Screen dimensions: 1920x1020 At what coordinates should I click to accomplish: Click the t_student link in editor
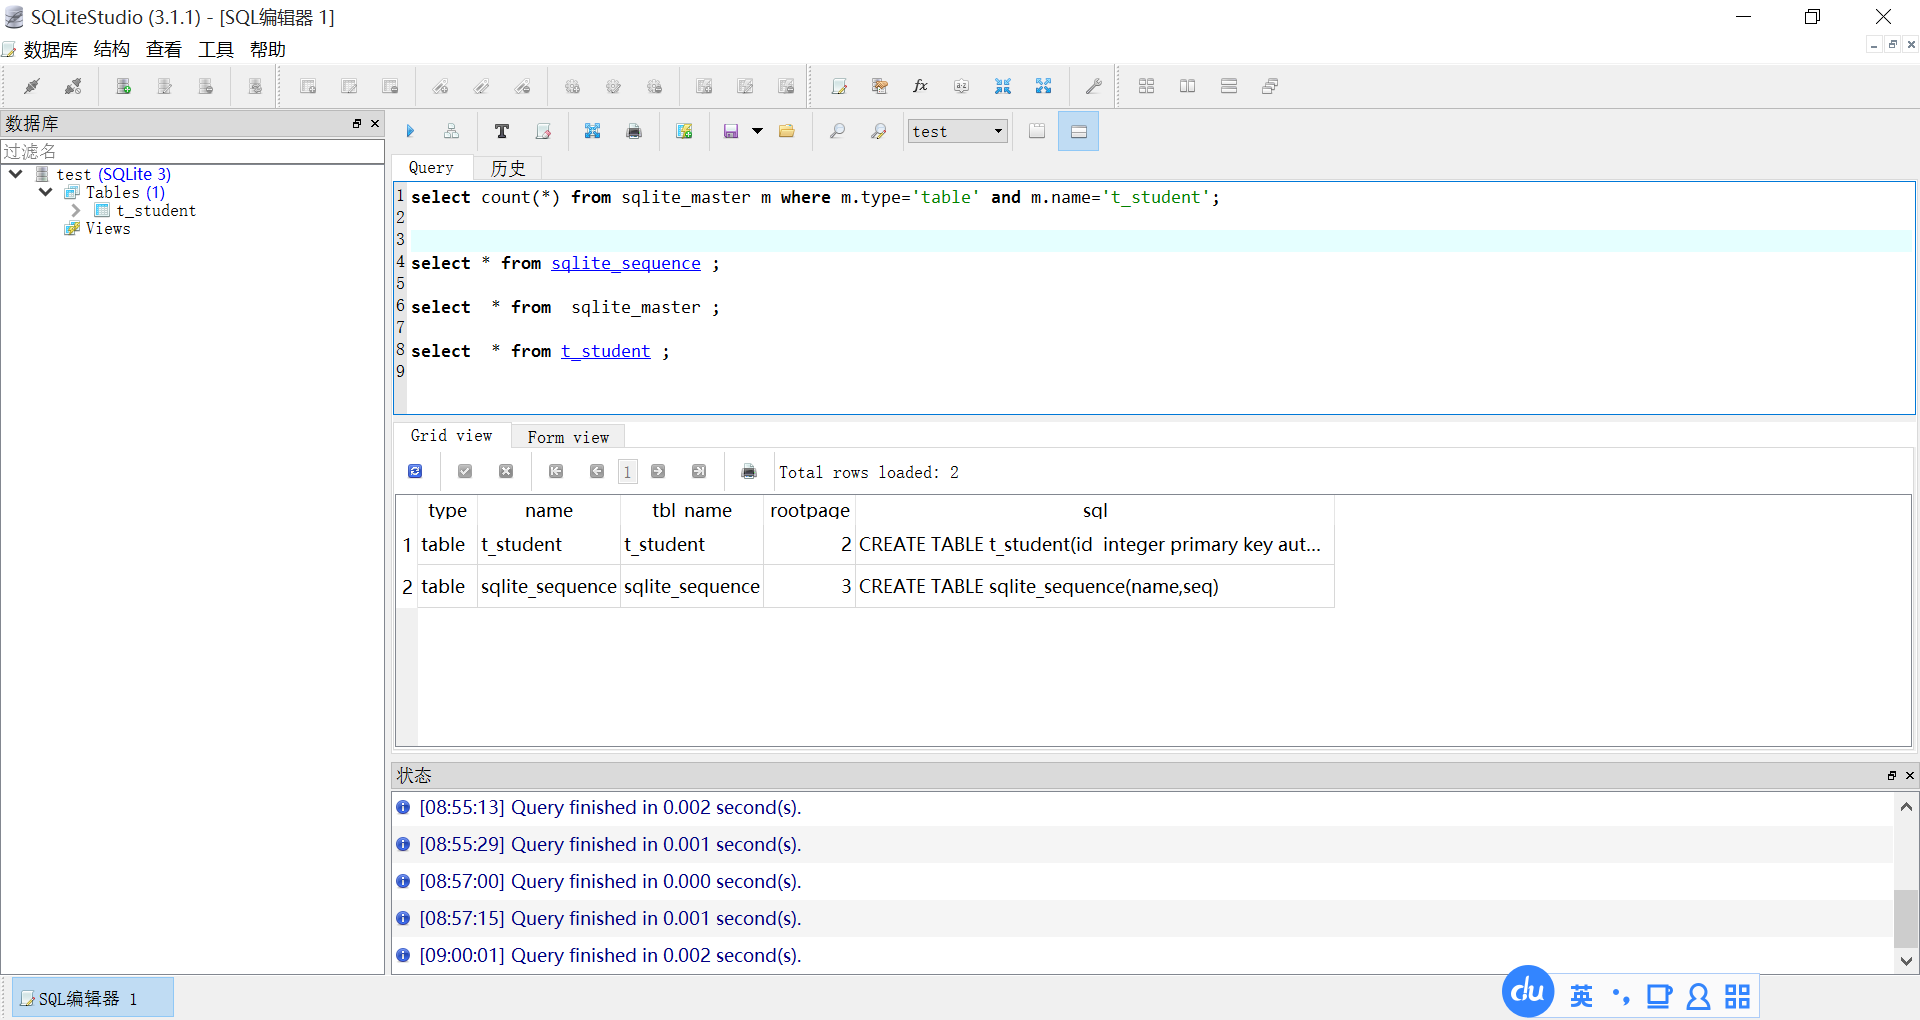pos(606,351)
